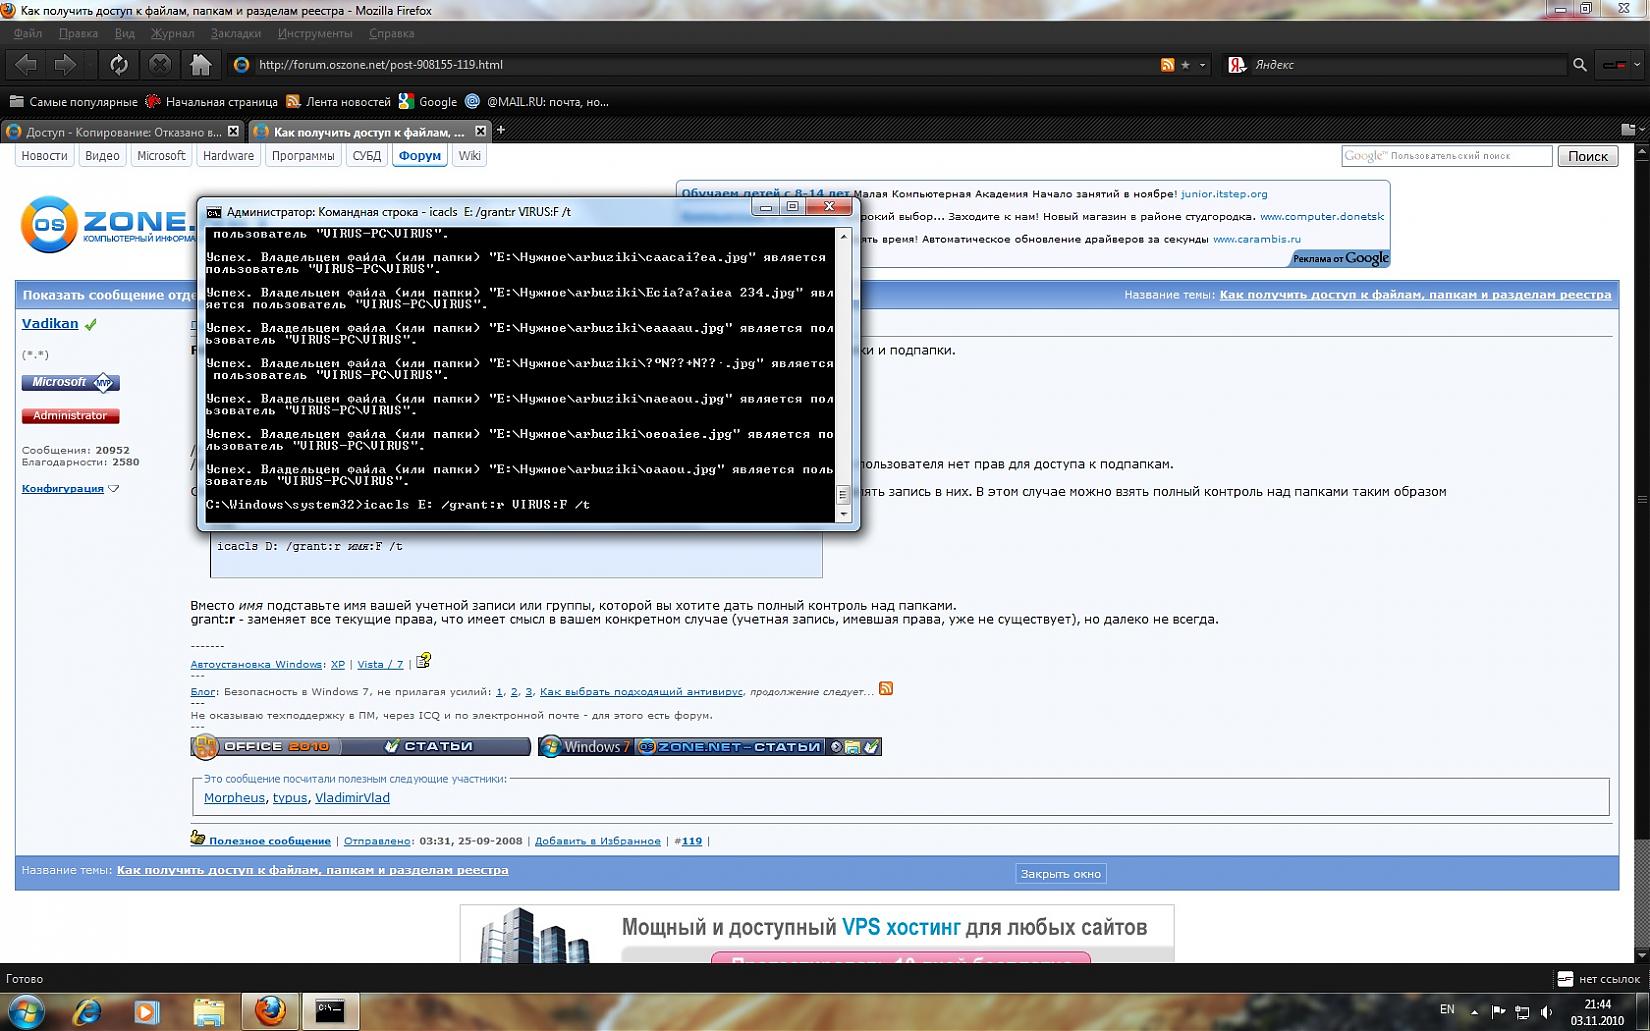This screenshot has height=1031, width=1650.
Task: Open the Журнал menu
Action: click(x=172, y=33)
